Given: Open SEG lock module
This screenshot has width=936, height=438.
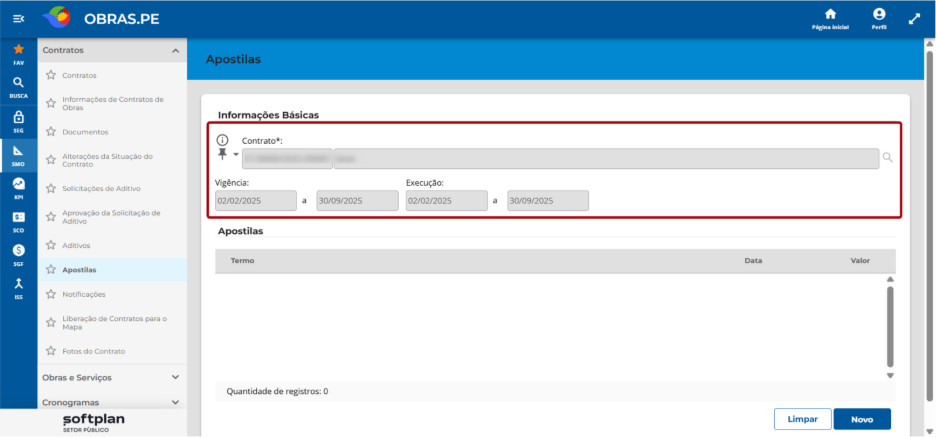Looking at the screenshot, I should coord(19,121).
